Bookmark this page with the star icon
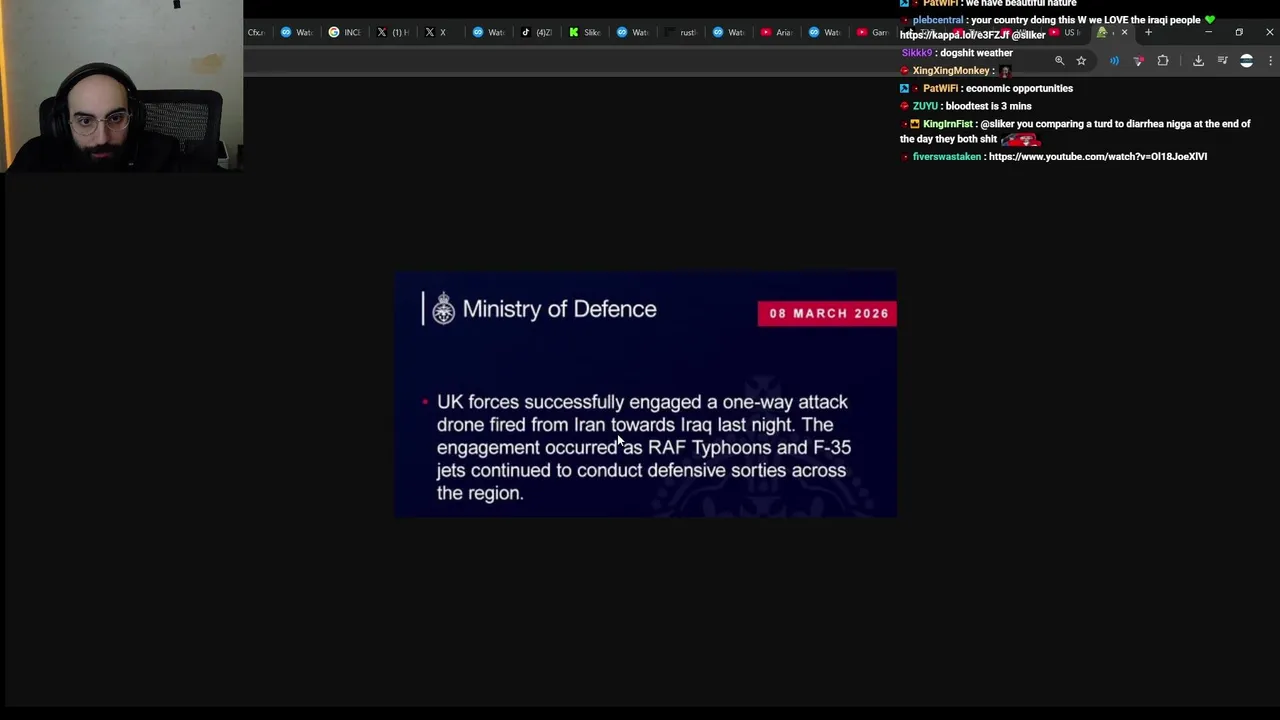Screen dimensions: 1280x720 point(1081,61)
